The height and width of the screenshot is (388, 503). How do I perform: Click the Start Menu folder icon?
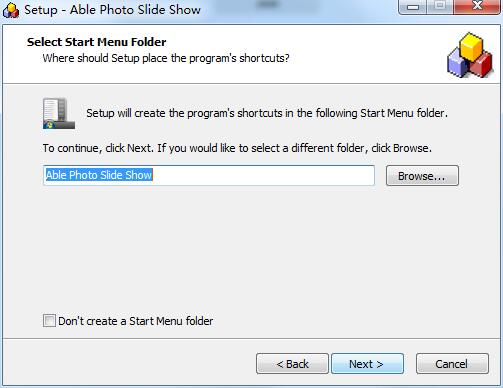(59, 113)
